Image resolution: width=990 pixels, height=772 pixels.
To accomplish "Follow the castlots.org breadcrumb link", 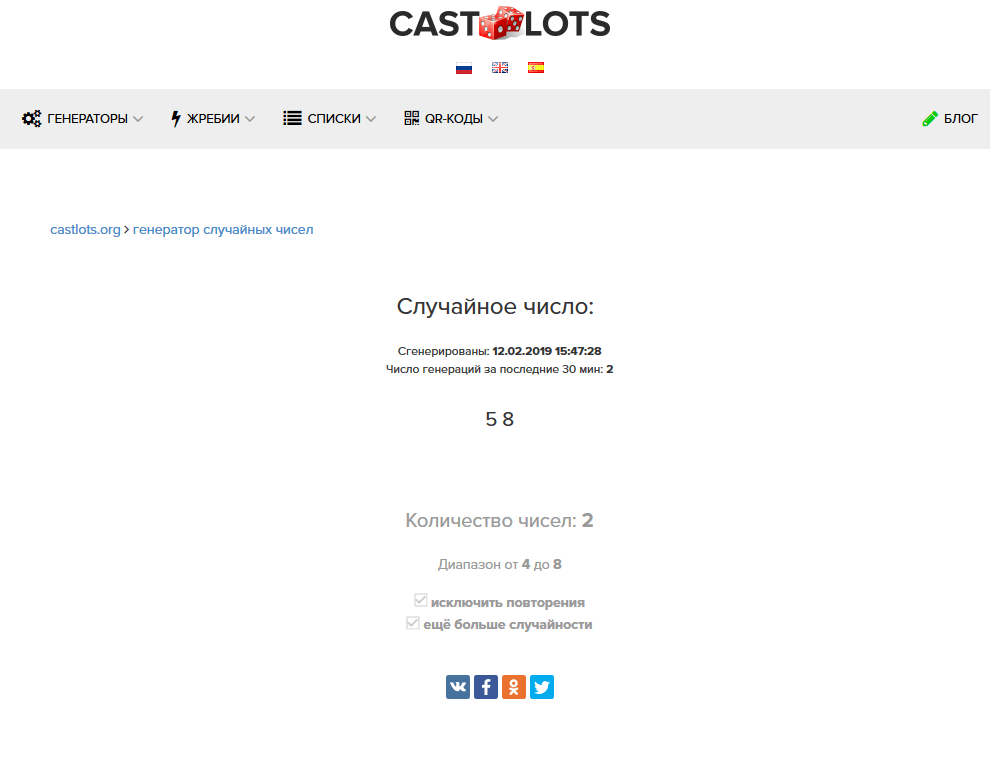I will (85, 230).
